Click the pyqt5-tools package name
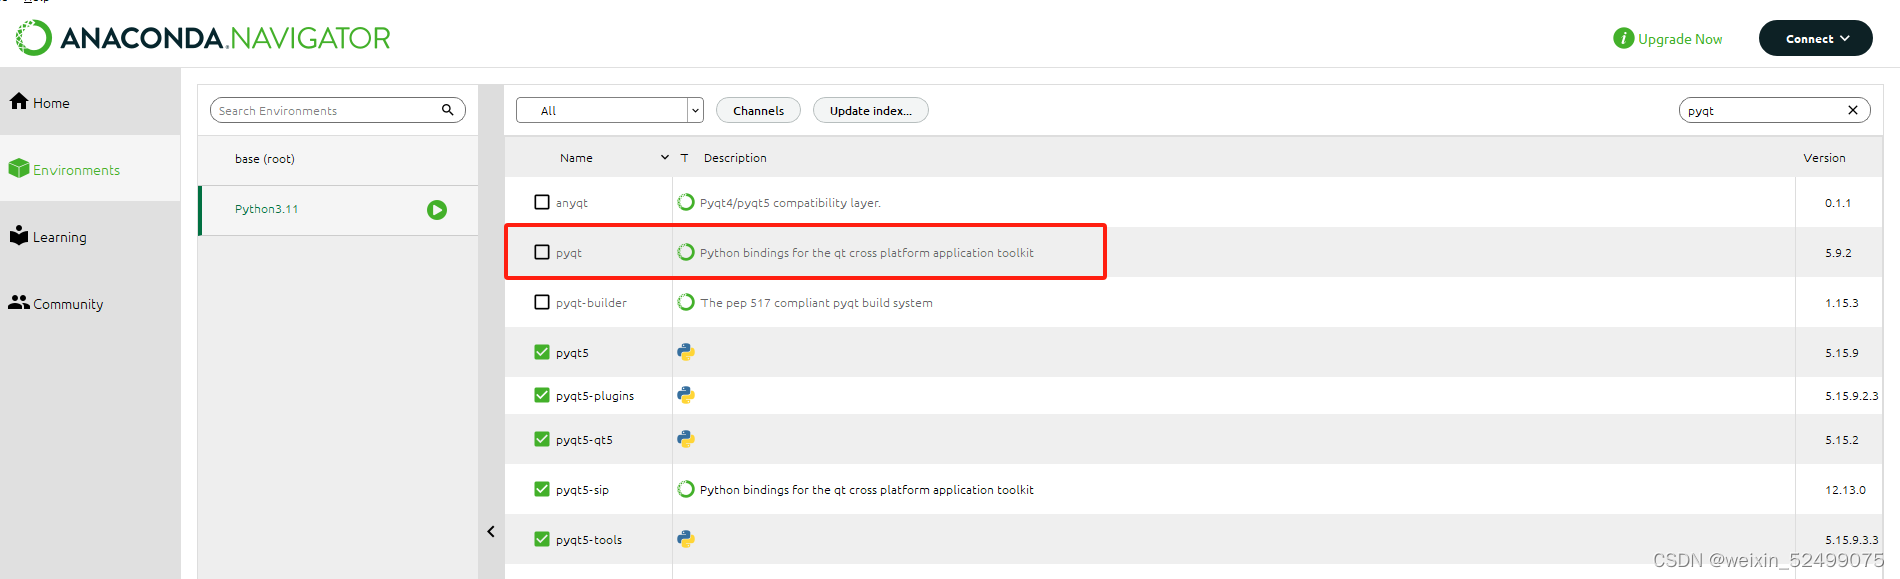Screen dimensions: 1900x579 (589, 540)
